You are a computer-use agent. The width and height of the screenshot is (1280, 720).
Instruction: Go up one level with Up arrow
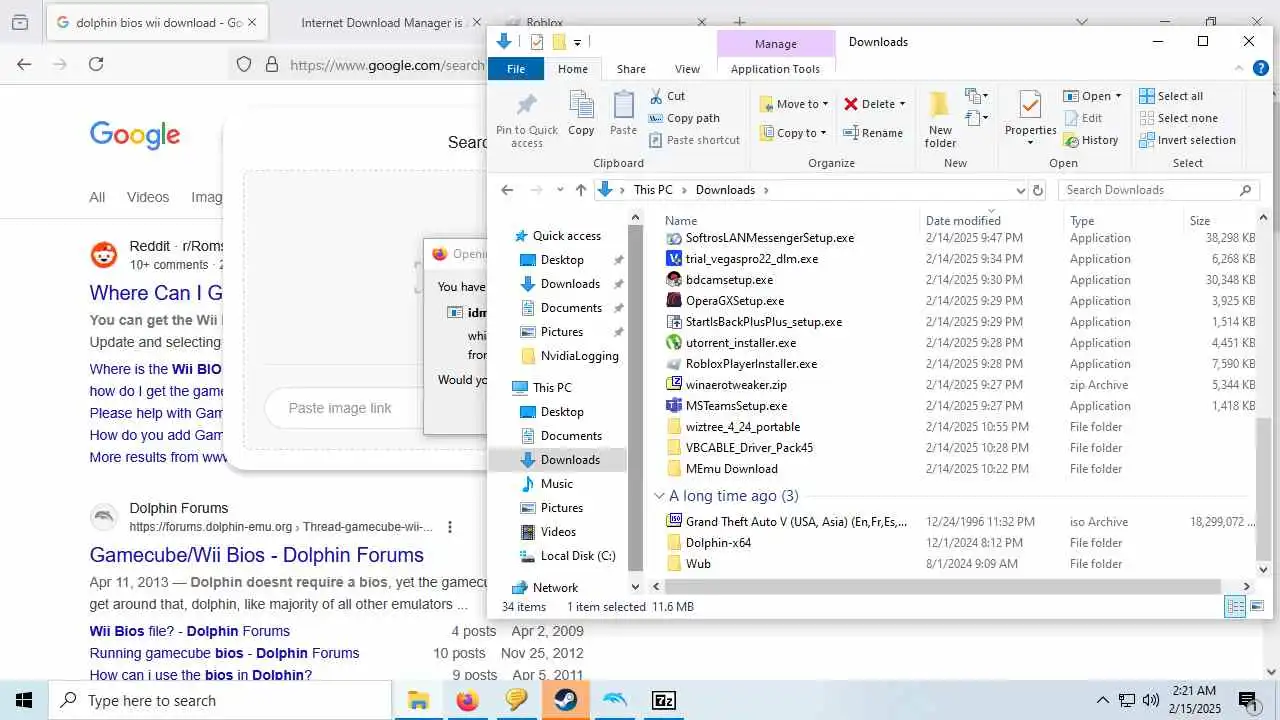click(581, 190)
